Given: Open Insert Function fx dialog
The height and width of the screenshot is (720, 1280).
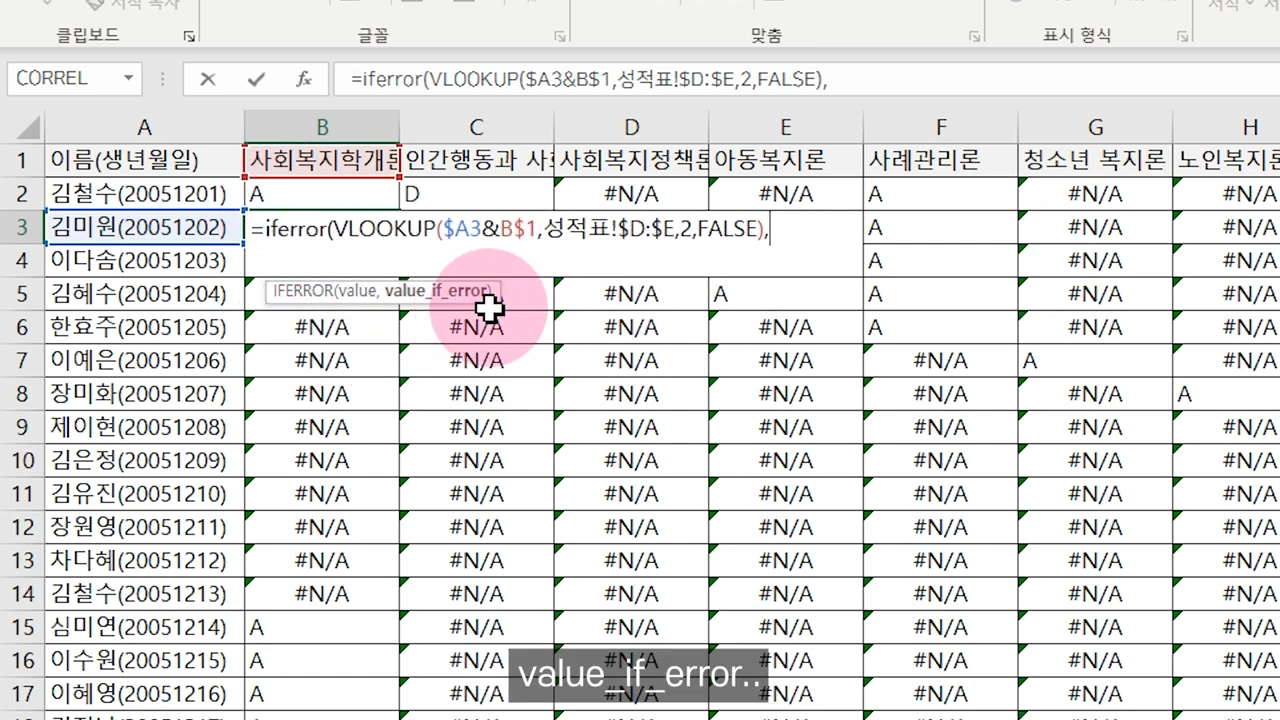Looking at the screenshot, I should (304, 79).
